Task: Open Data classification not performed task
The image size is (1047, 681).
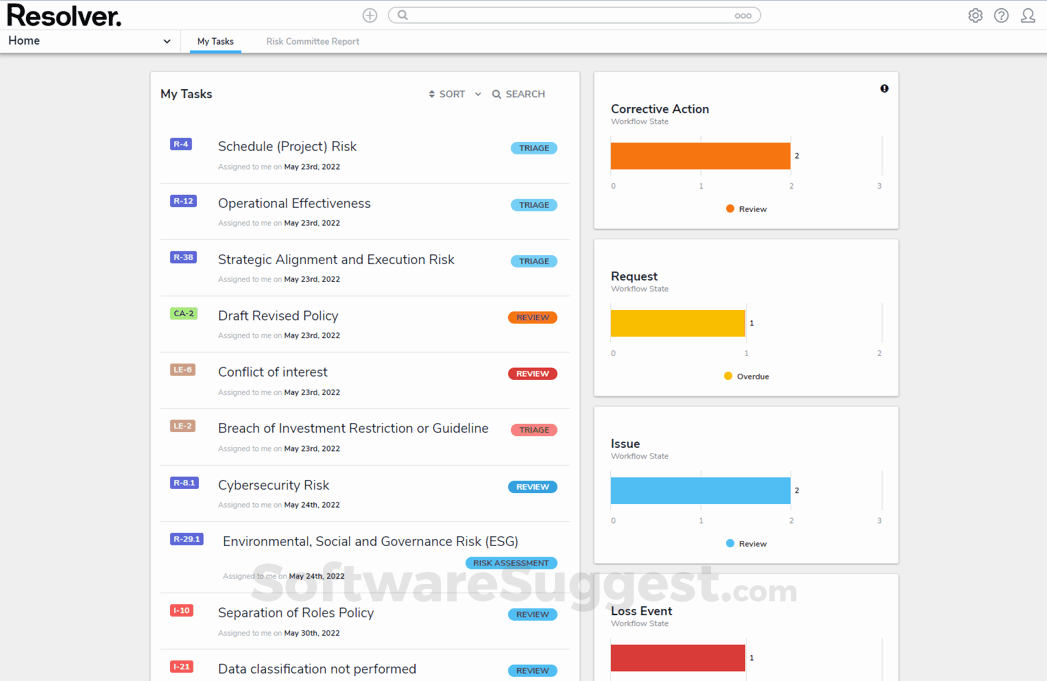Action: 317,668
